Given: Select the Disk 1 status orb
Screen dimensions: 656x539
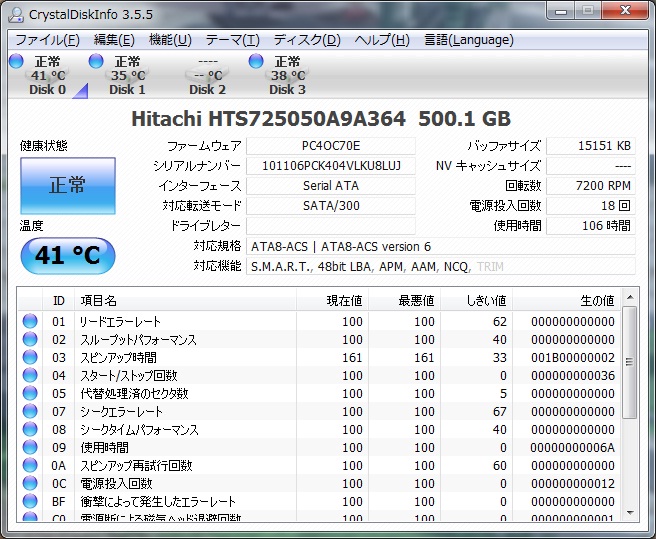Looking at the screenshot, I should [96, 62].
